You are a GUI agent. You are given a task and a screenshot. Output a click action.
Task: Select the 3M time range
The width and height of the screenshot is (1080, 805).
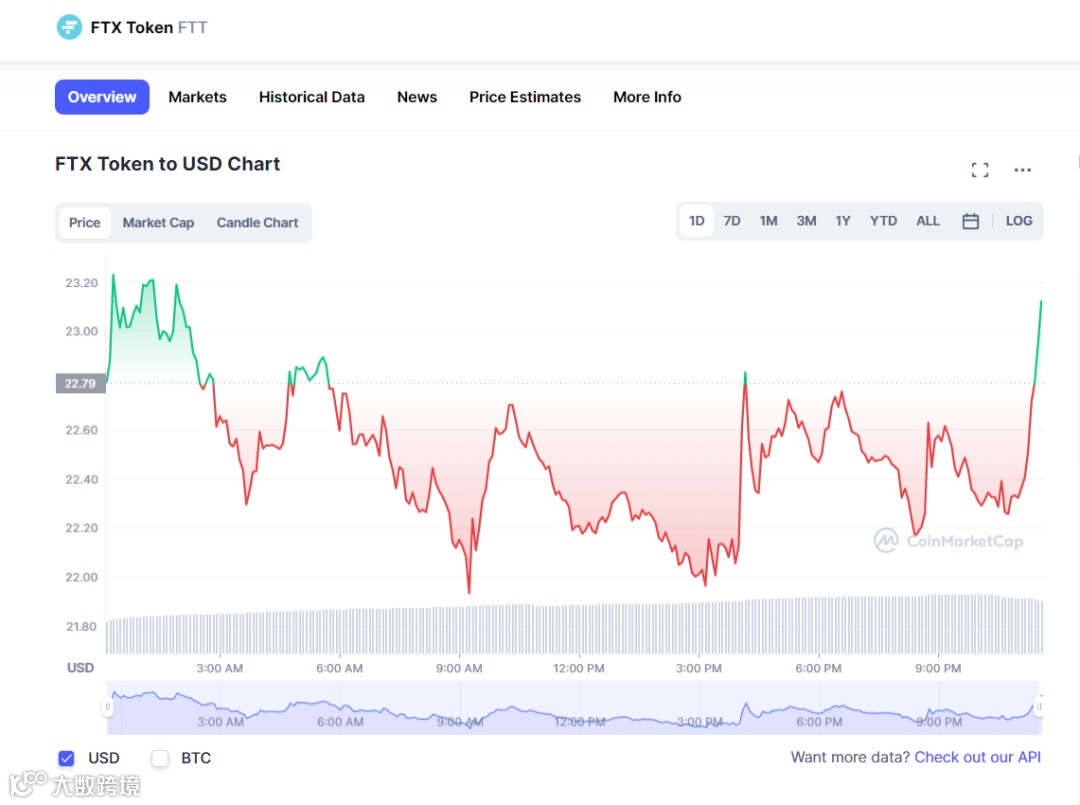806,221
